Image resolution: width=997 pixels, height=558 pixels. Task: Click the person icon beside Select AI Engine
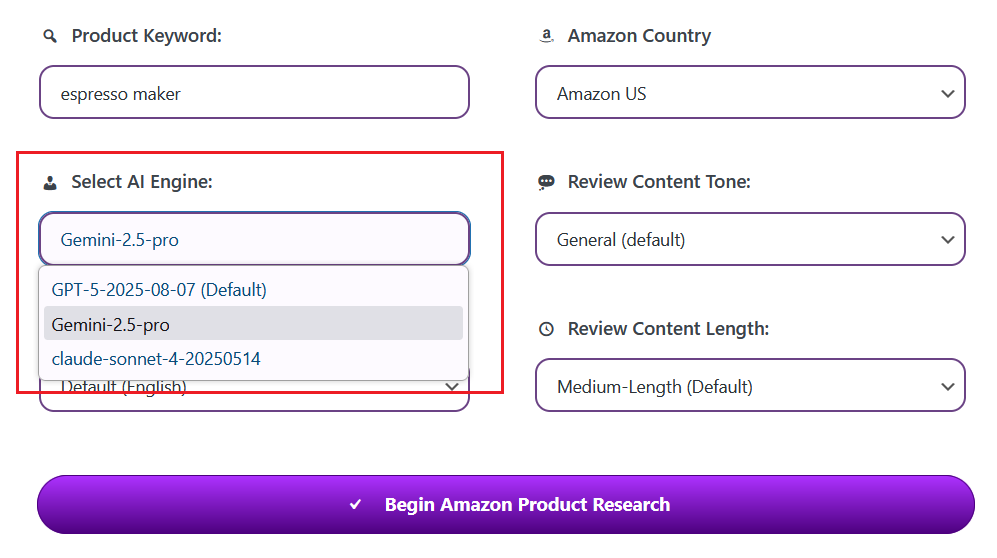pyautogui.click(x=50, y=183)
